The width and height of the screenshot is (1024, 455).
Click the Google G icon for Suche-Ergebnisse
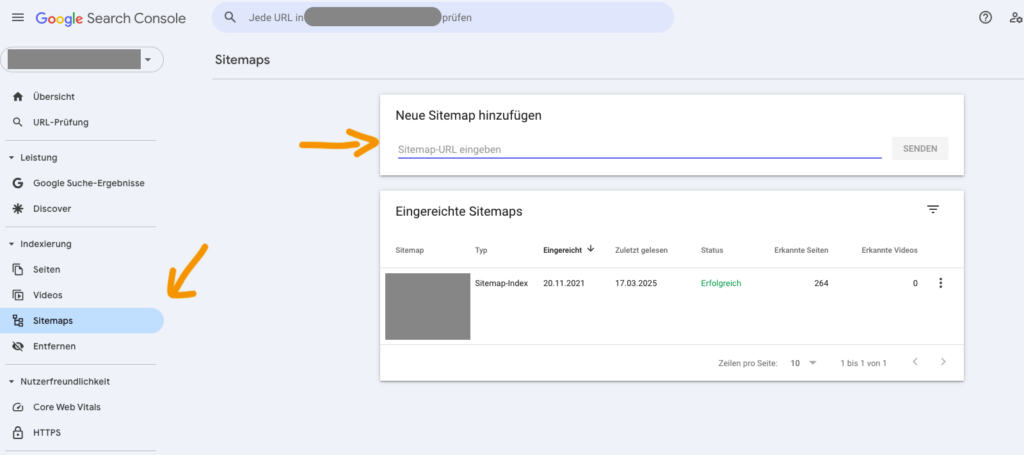click(x=18, y=183)
